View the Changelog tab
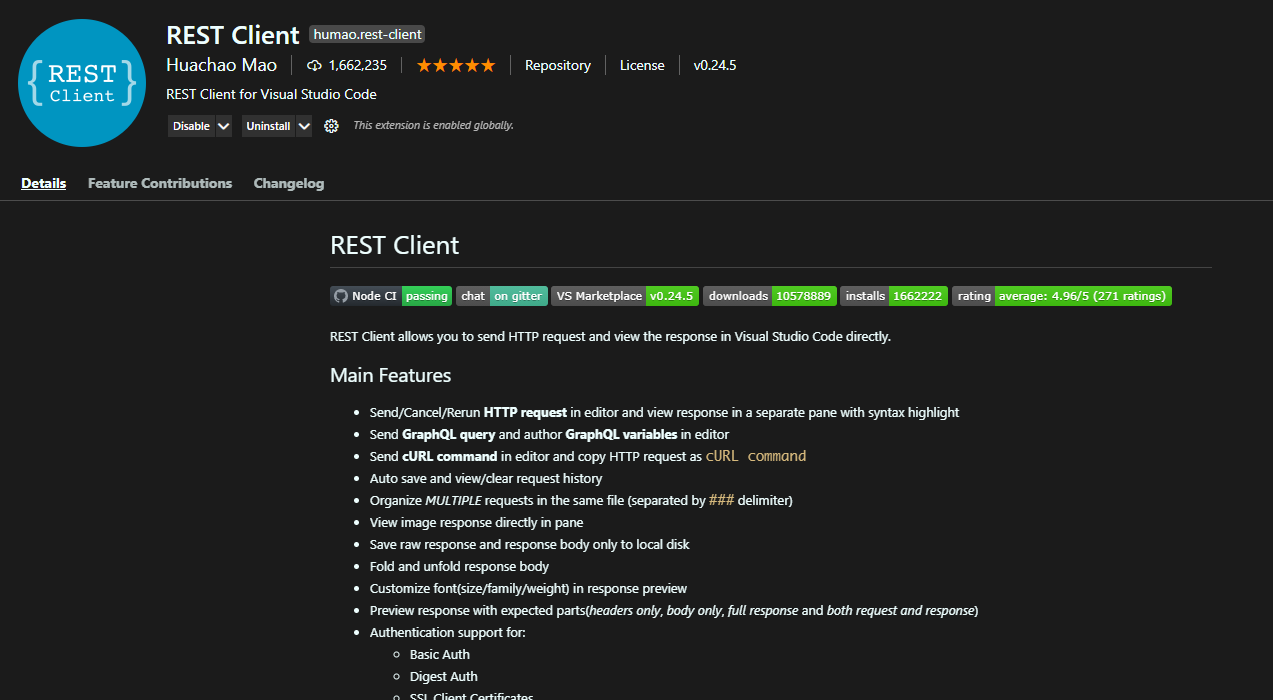 click(x=289, y=183)
